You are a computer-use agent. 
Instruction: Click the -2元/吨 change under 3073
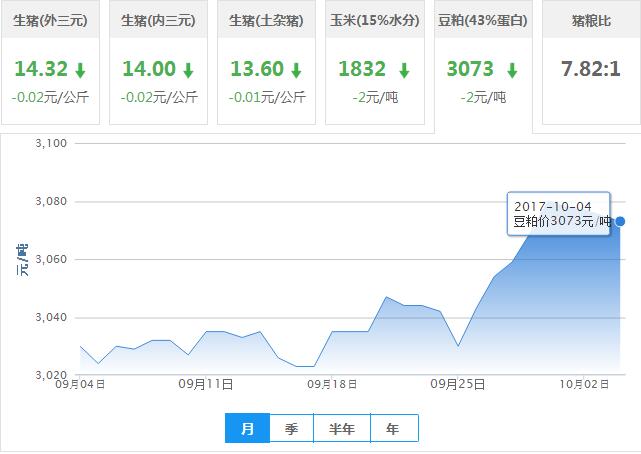point(483,97)
